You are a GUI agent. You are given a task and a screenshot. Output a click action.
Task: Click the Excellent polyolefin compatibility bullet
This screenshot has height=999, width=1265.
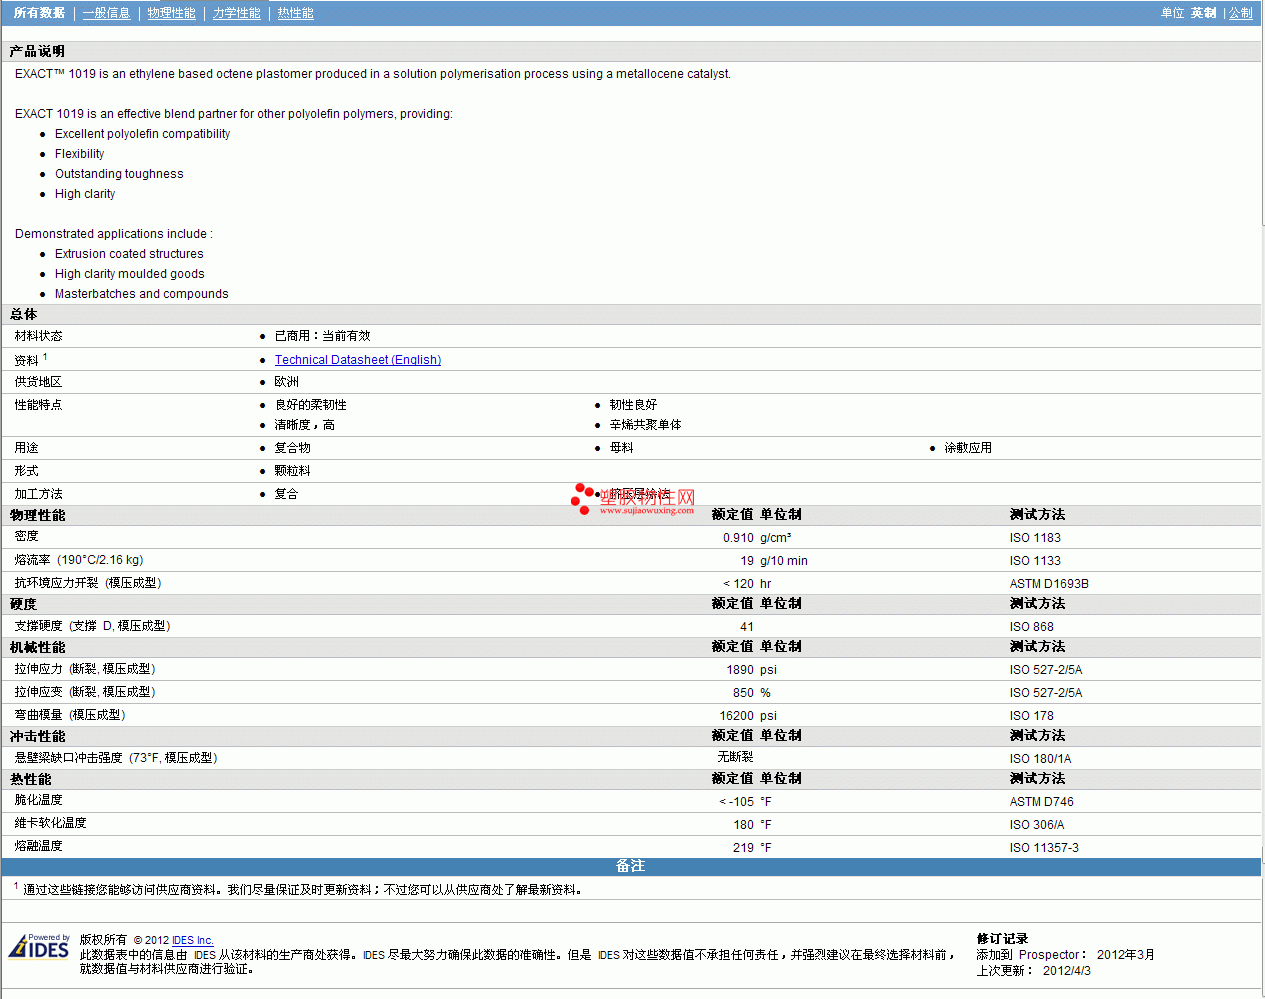(142, 134)
